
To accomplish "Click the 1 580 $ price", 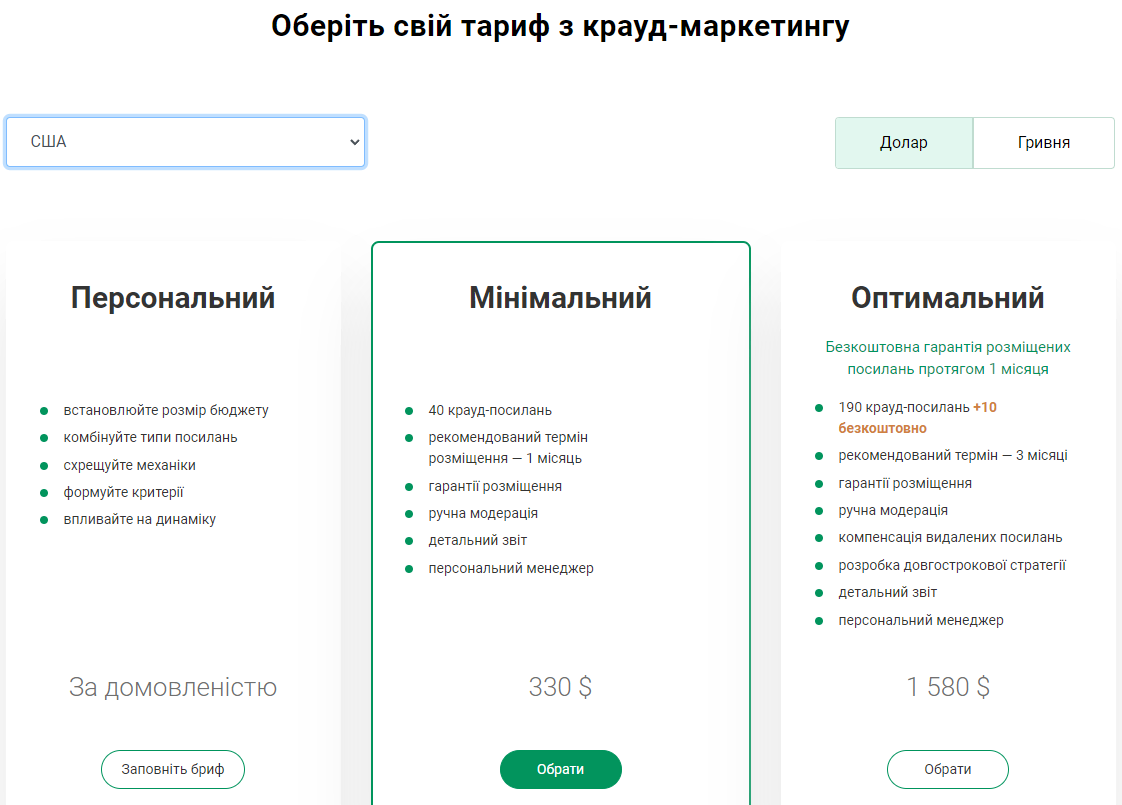I will point(947,687).
